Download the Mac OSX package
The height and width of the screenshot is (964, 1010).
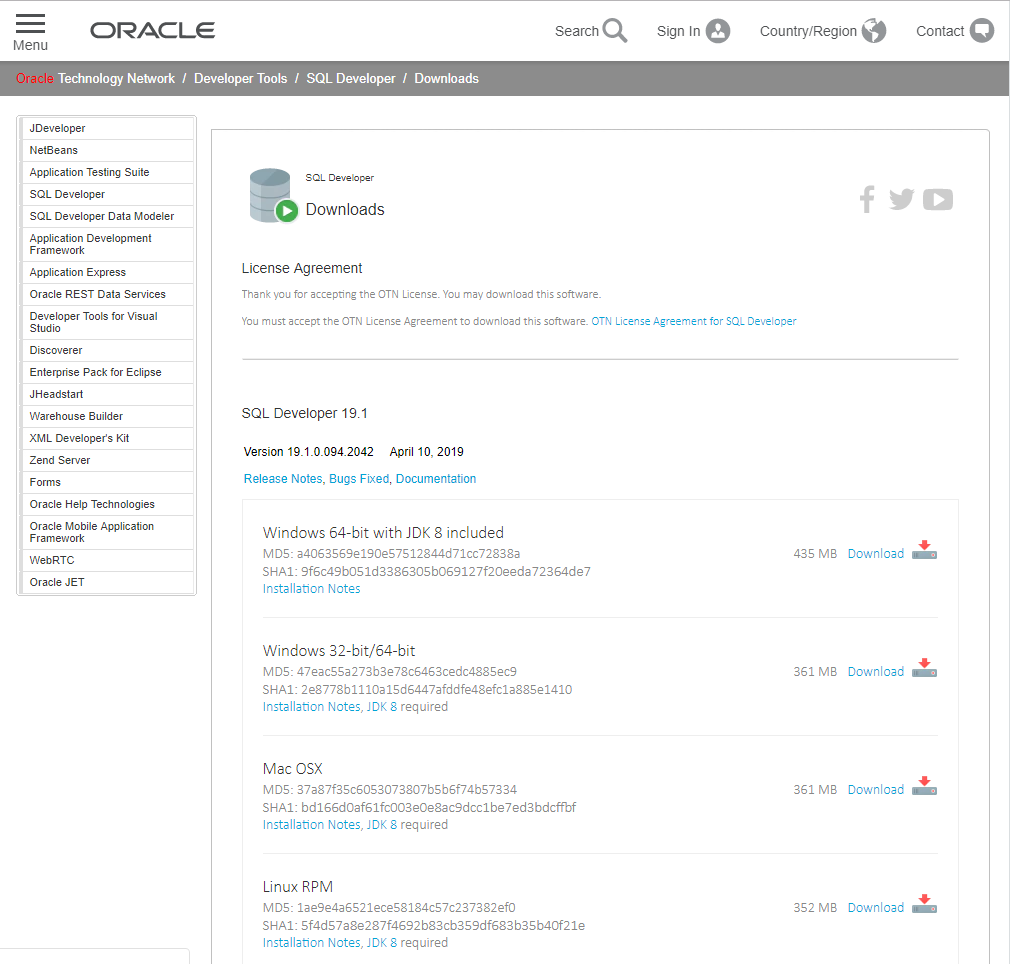point(875,789)
